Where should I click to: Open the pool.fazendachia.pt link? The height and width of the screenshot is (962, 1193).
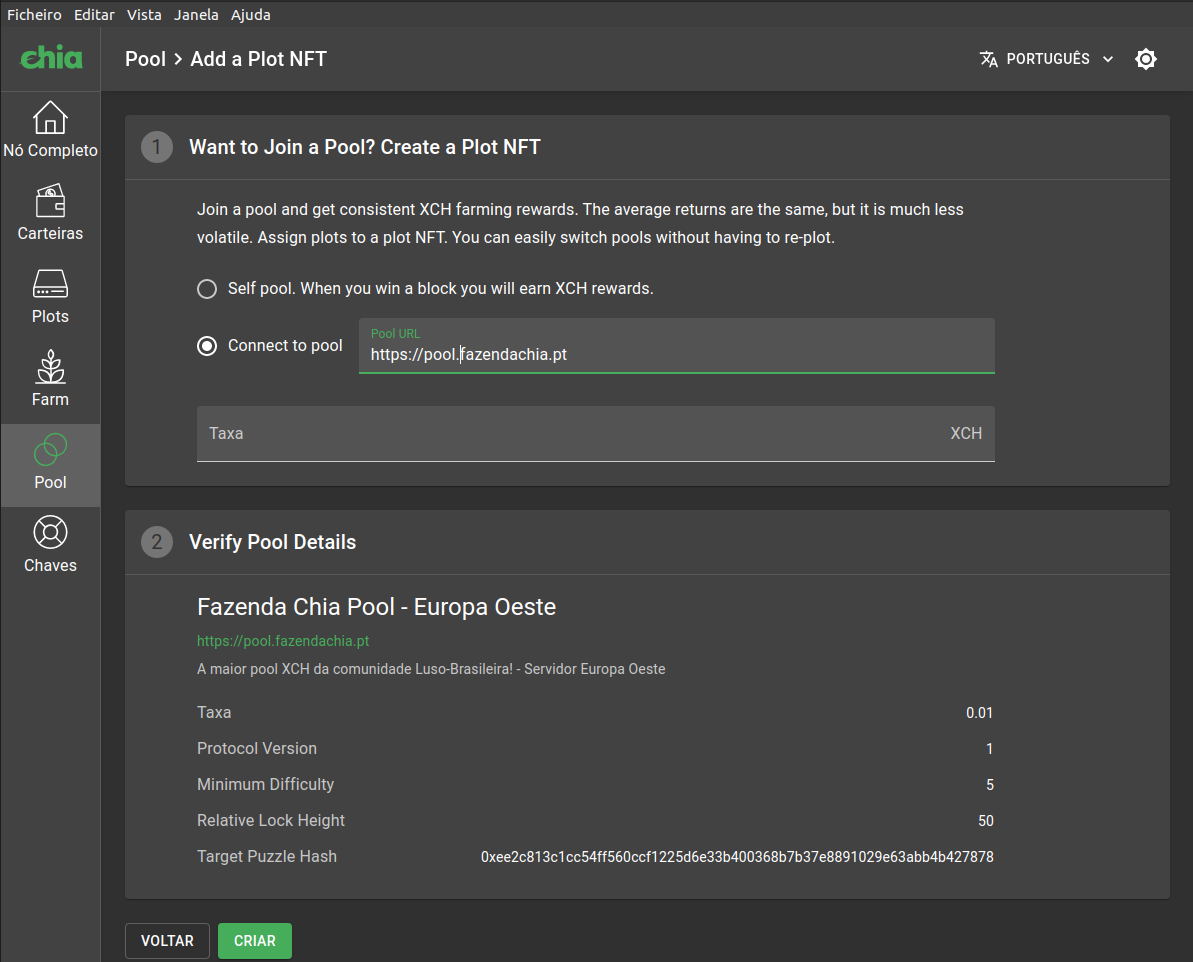[283, 641]
